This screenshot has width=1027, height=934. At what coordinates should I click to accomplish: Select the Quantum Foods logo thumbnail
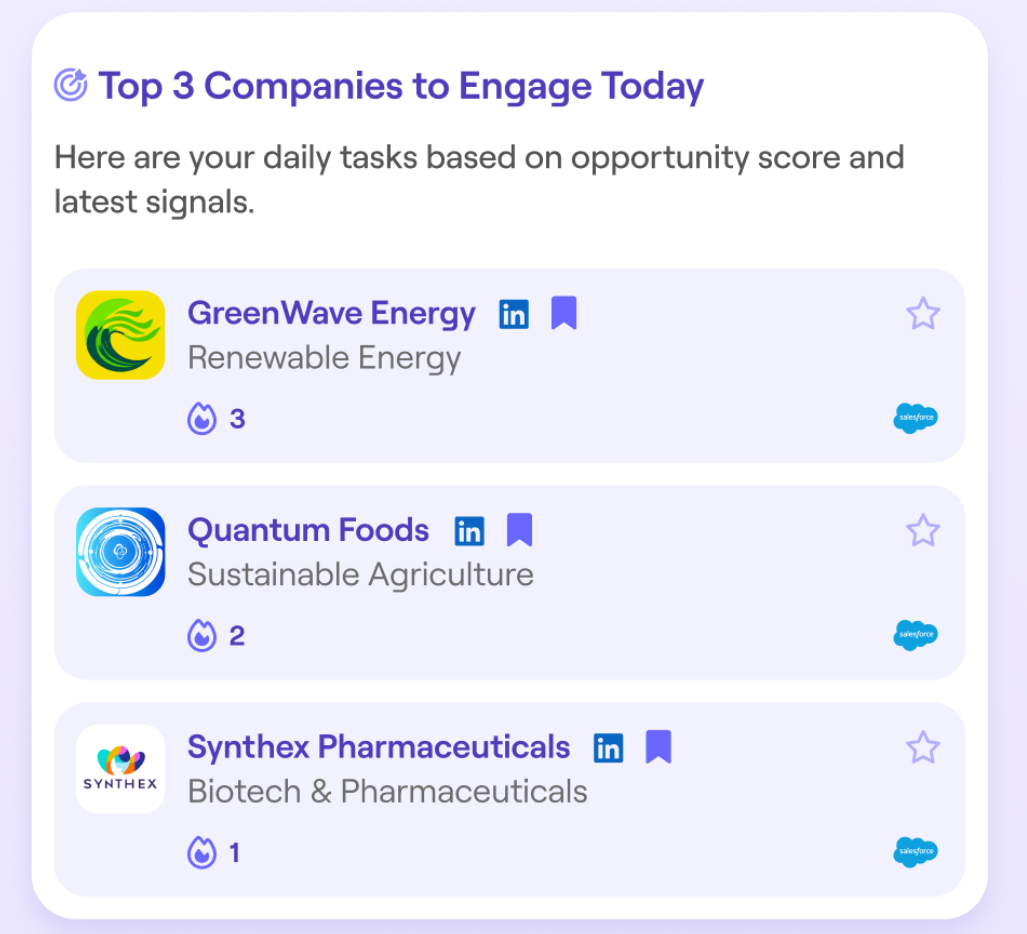click(x=121, y=551)
